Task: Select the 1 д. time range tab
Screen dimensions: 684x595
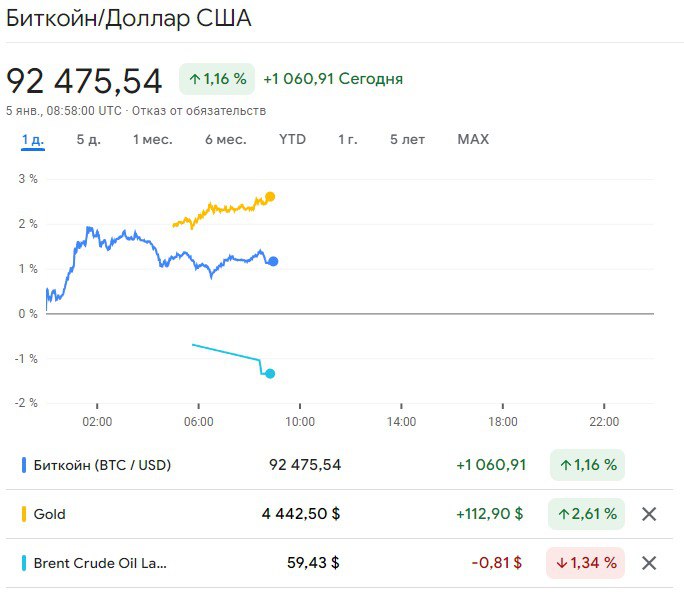Action: point(33,139)
